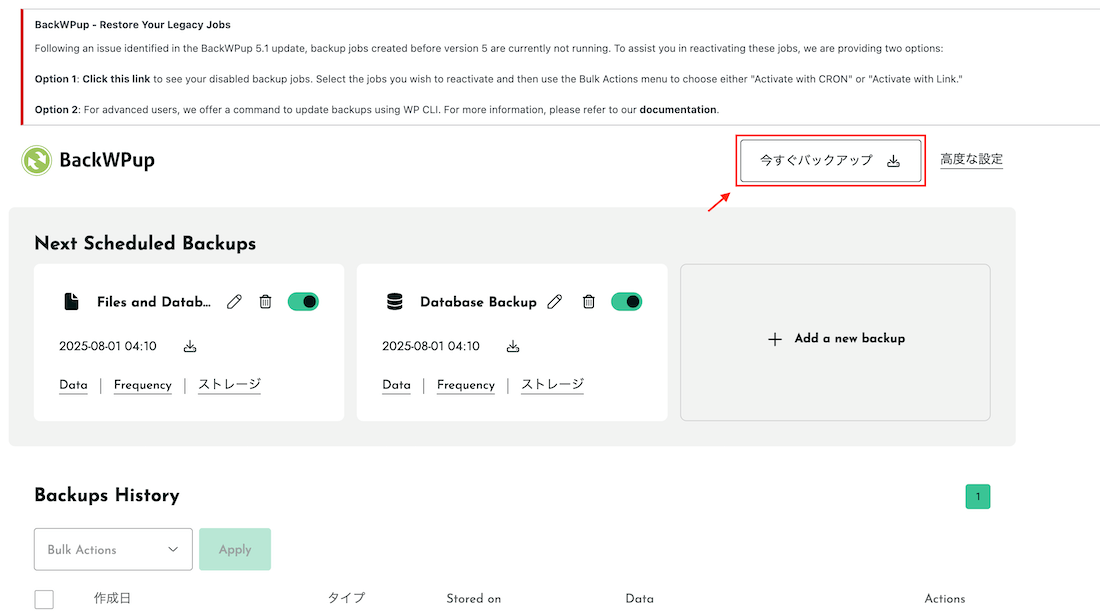Edit the Files and Database backup job

[234, 302]
